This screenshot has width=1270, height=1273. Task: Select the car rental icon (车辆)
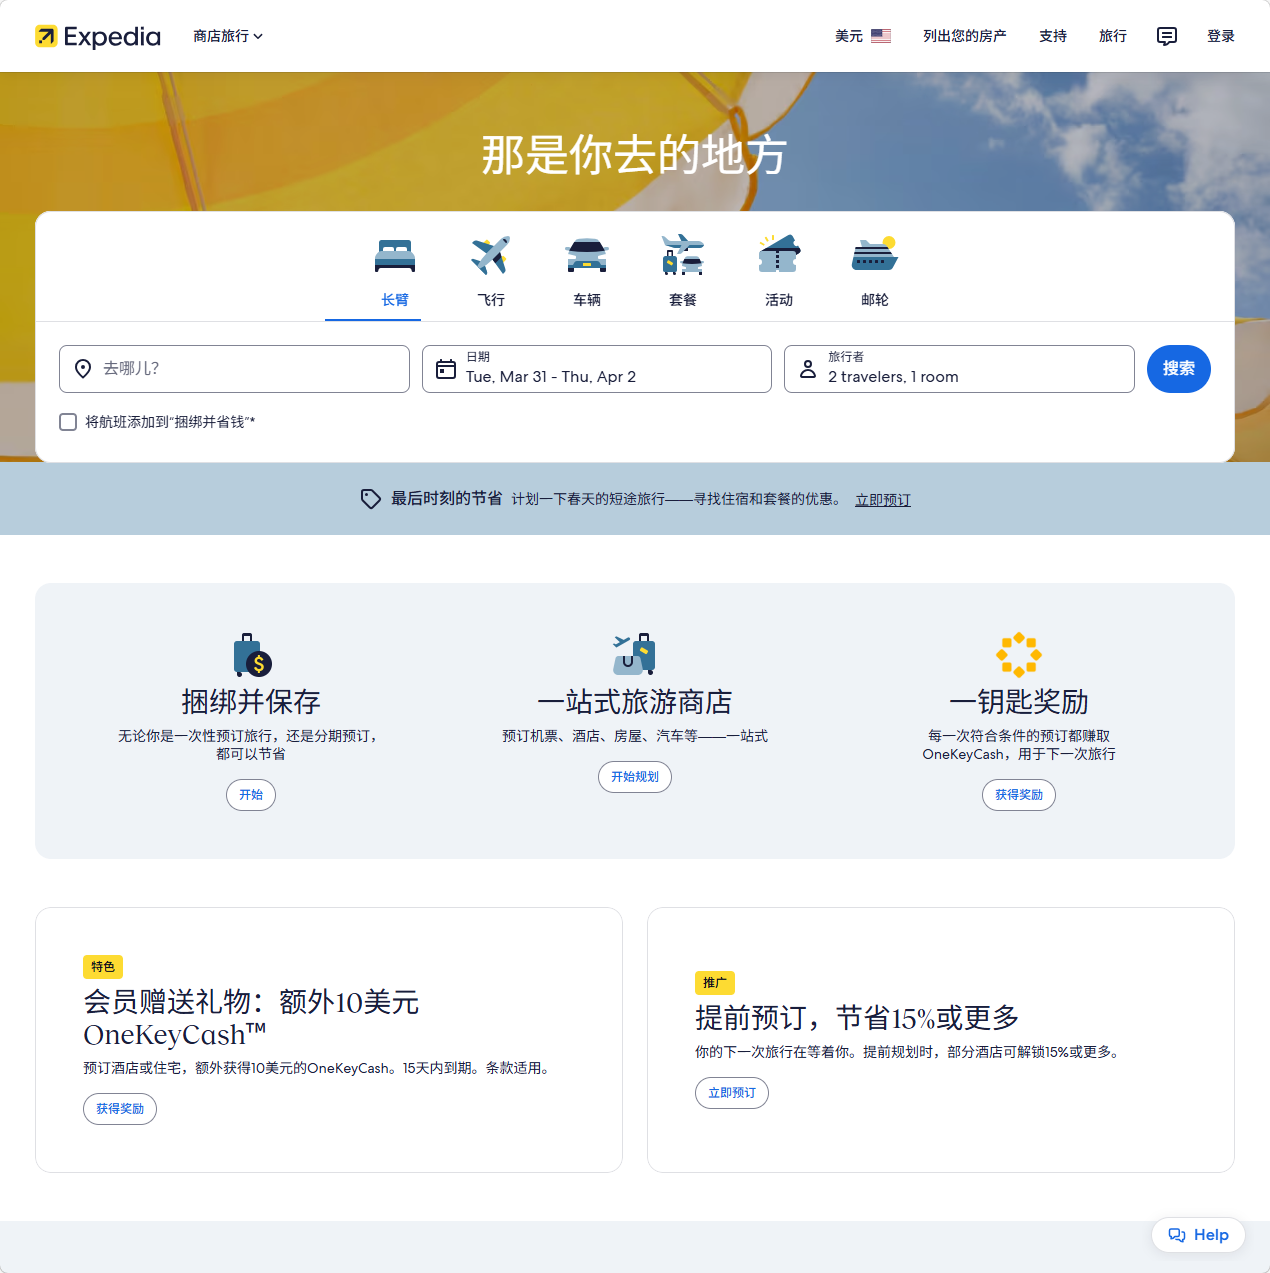586,256
